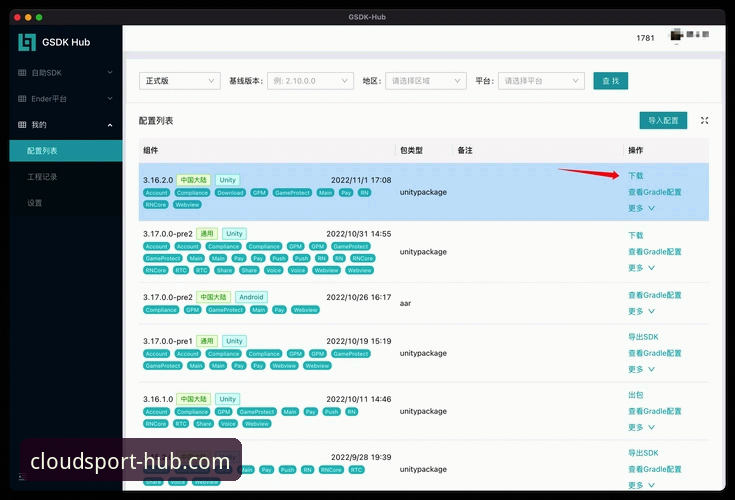
Task: Click the 组件 column header
Action: coord(150,150)
